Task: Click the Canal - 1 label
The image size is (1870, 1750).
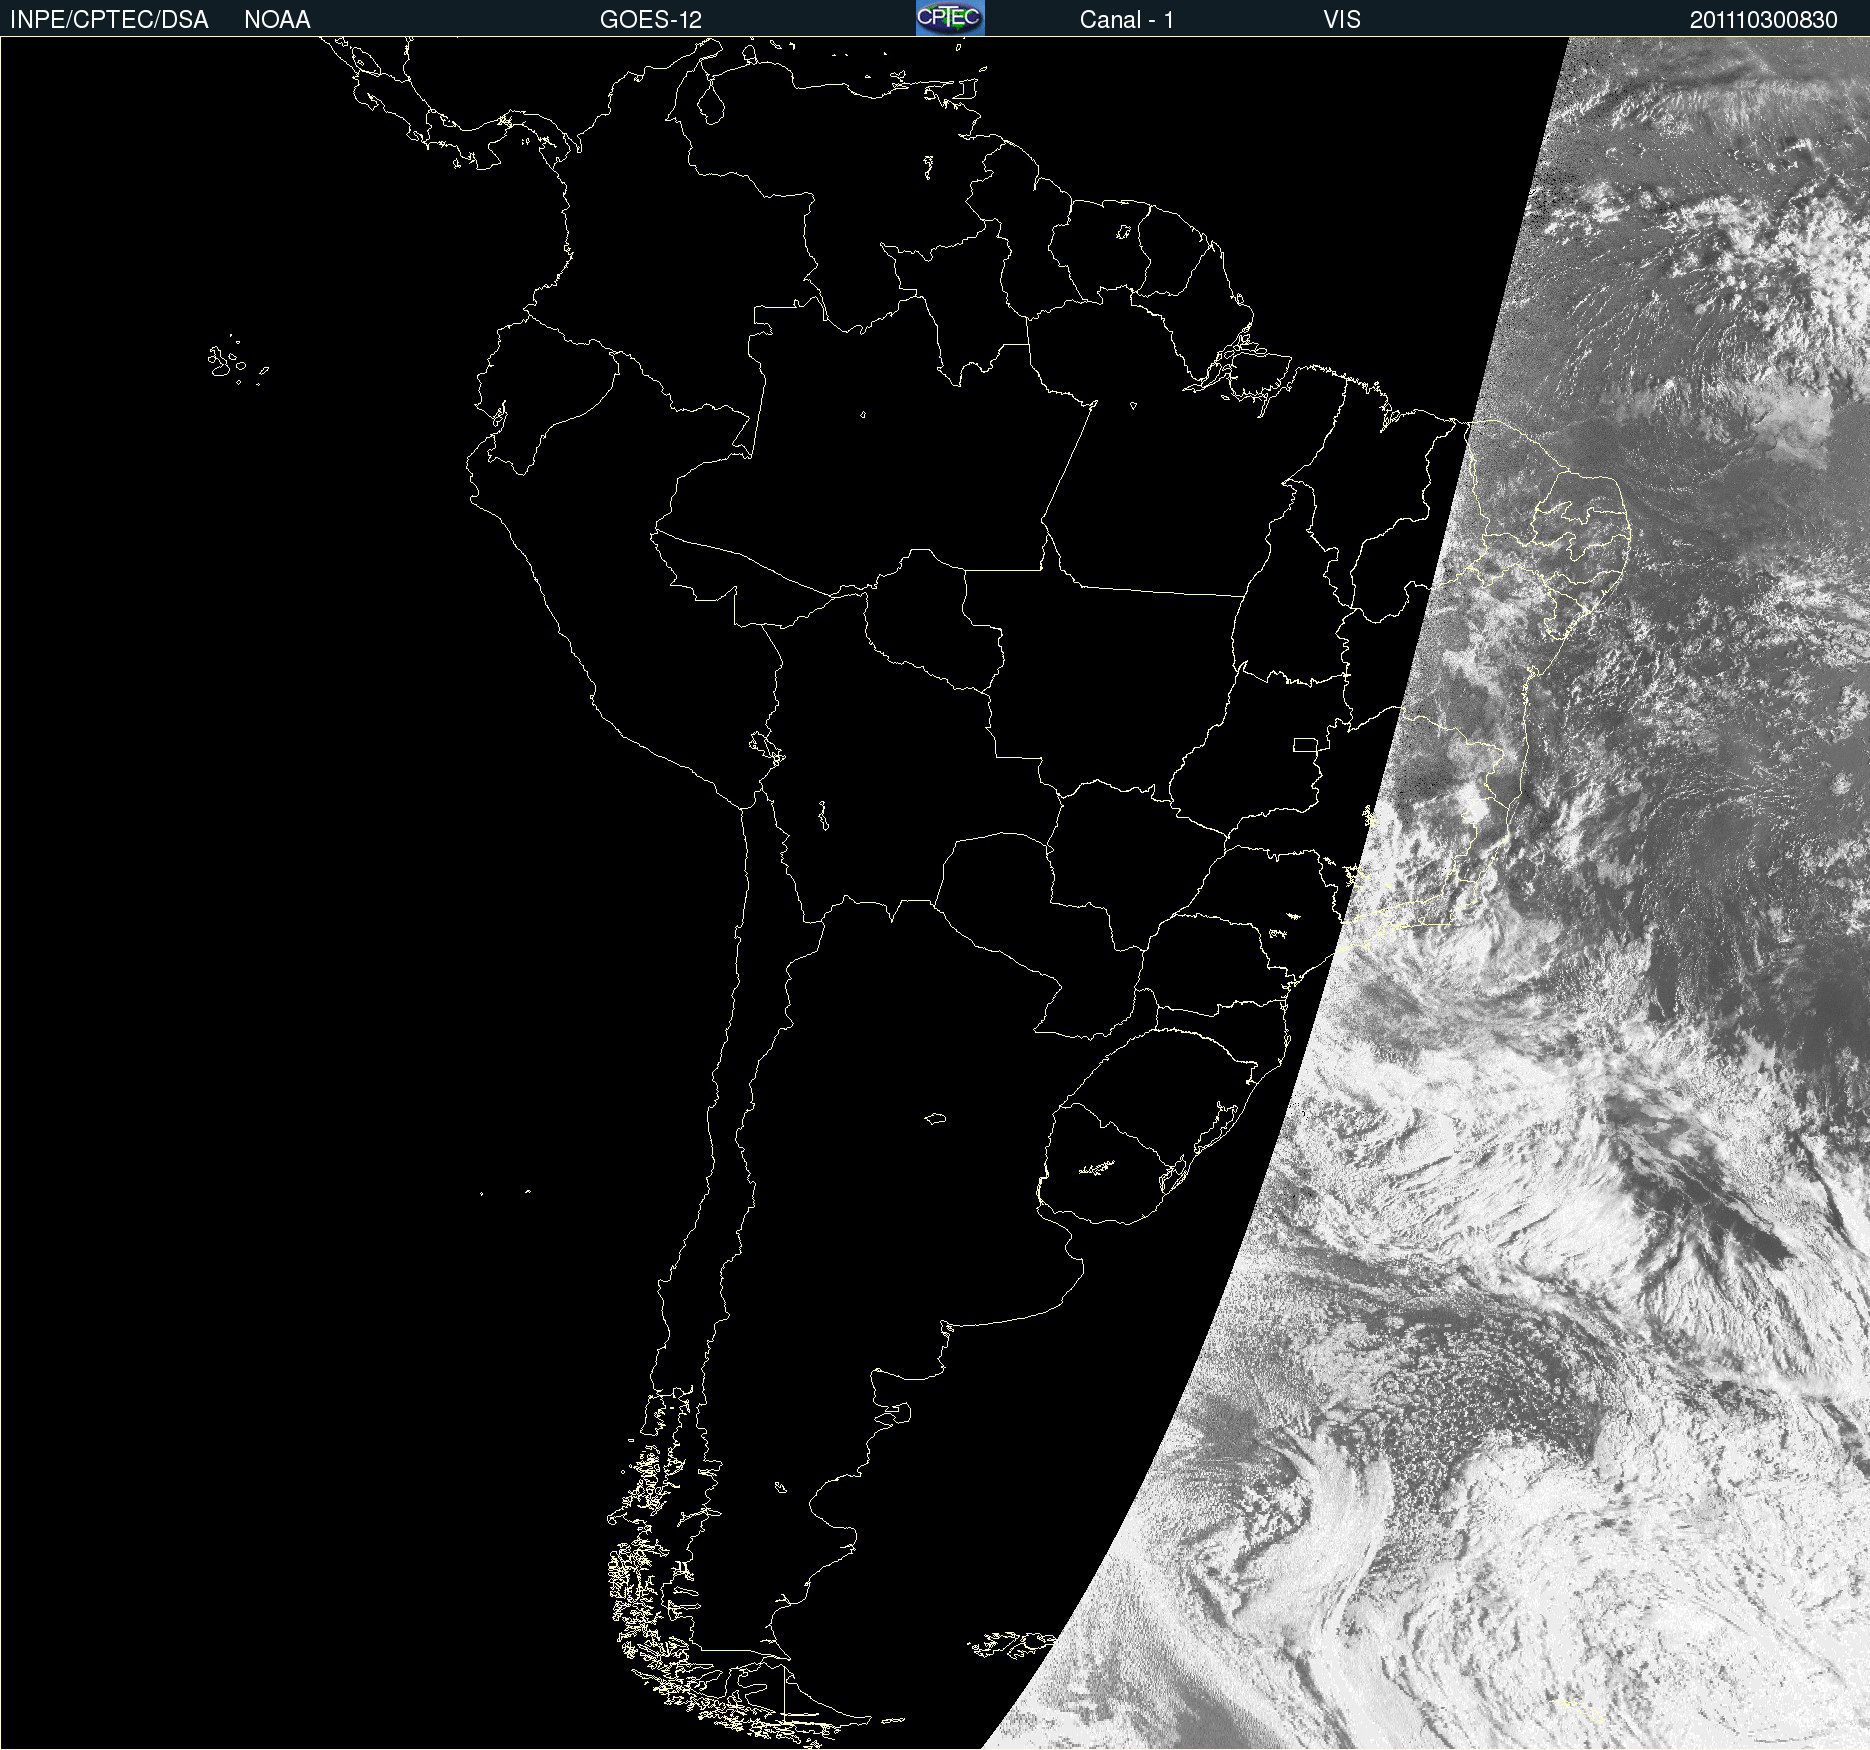Action: (1126, 20)
